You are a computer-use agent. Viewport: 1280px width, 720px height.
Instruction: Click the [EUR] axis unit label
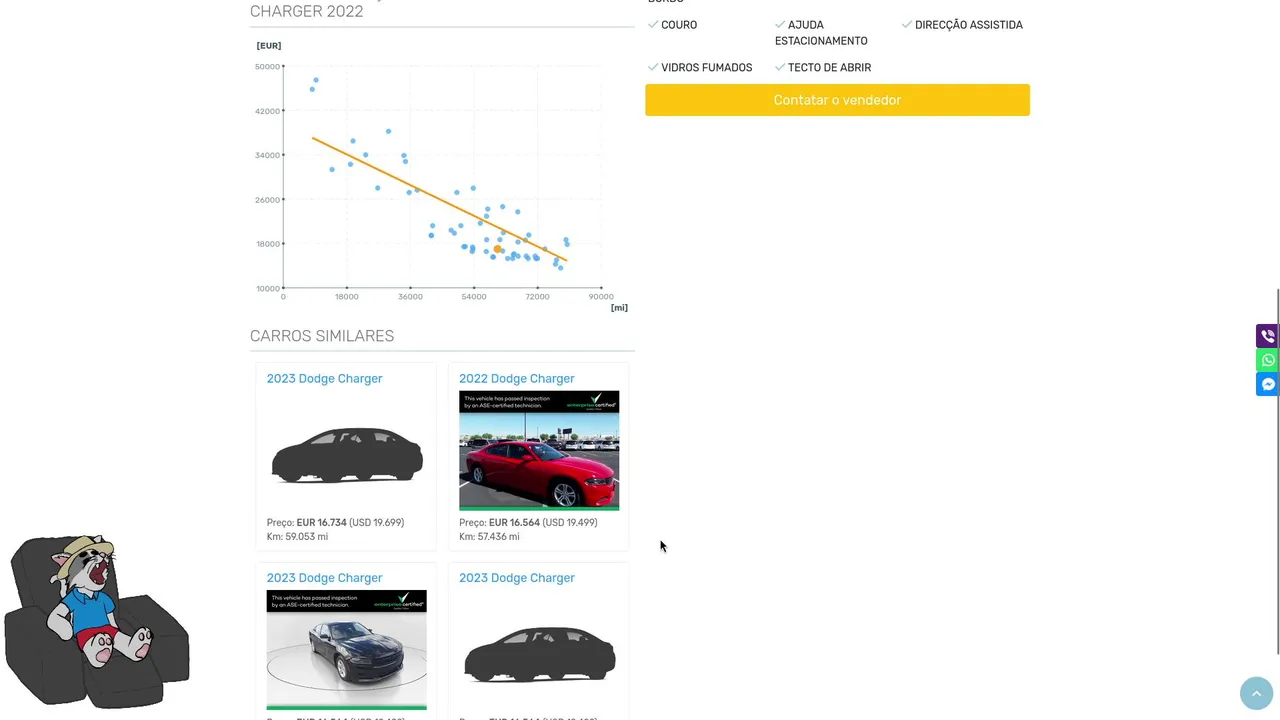coord(269,46)
